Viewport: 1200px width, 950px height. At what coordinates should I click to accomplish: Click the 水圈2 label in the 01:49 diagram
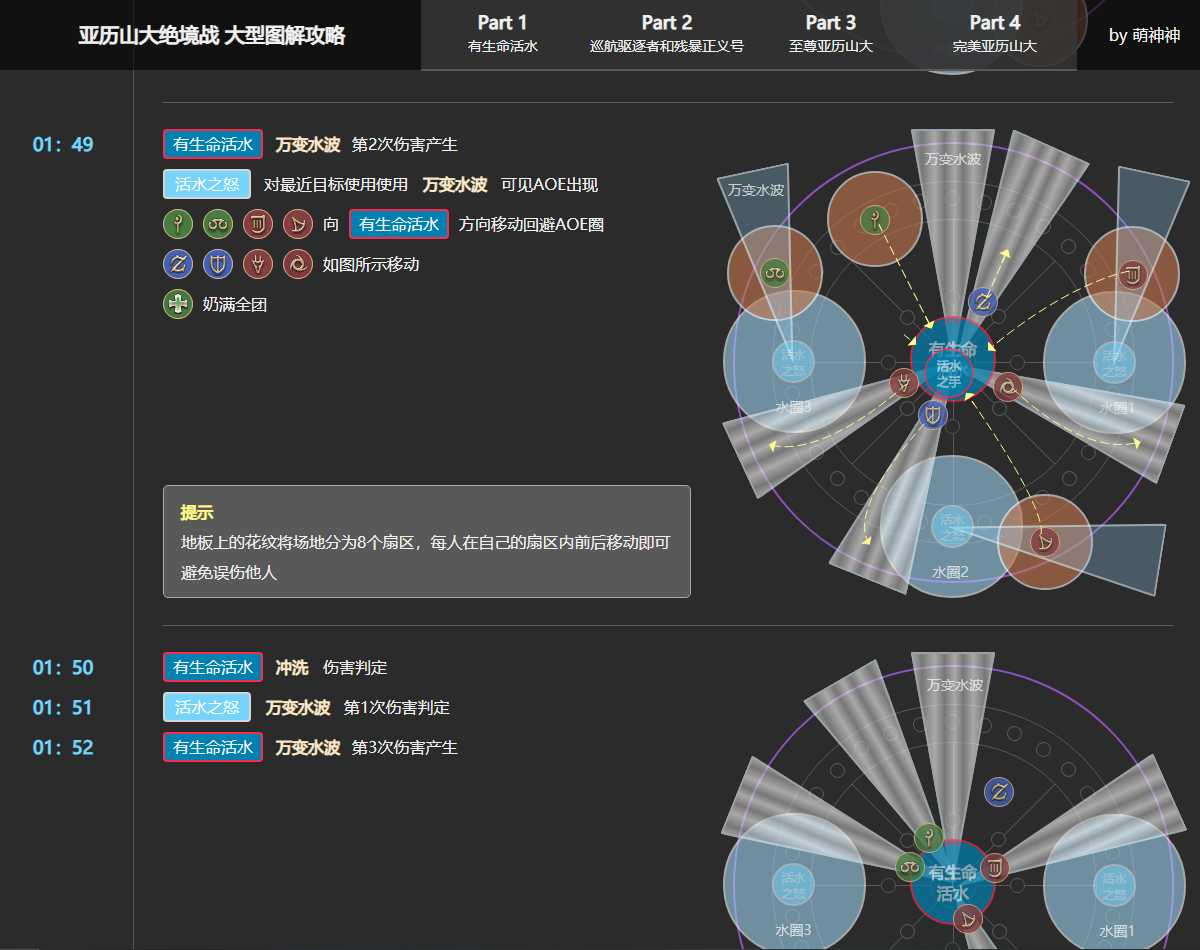tap(951, 572)
